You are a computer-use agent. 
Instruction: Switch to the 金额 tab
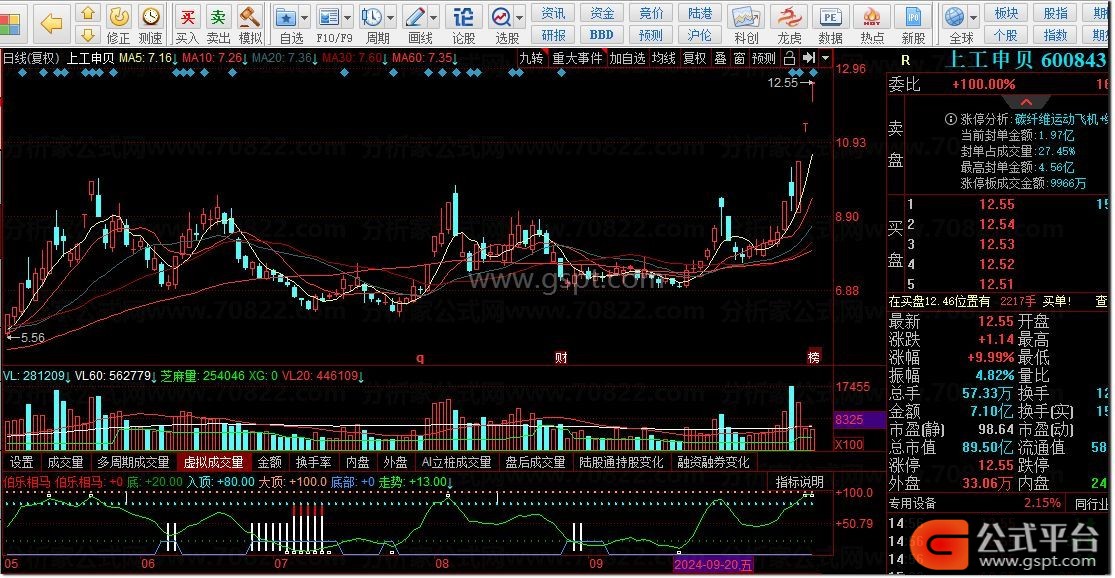coord(270,463)
